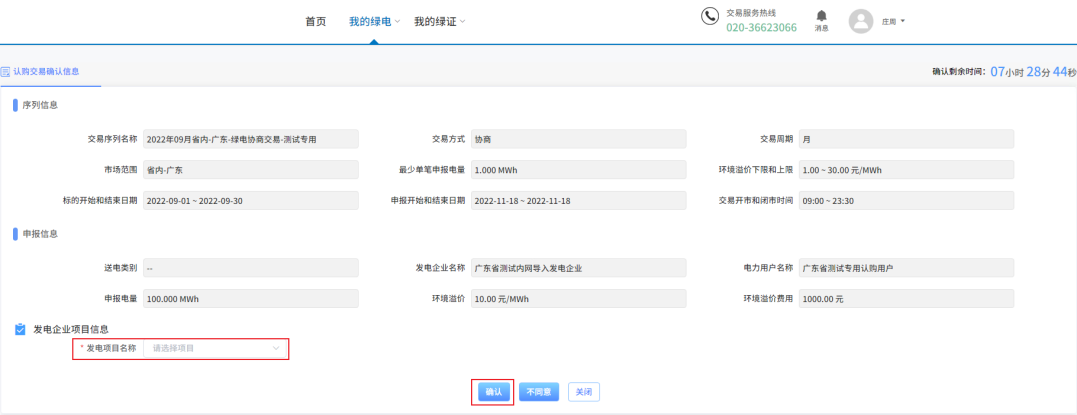Screen dimensions: 1077x415
Task: Click the 环境溢价 field showing 10.00 元/MWh
Action: click(578, 298)
